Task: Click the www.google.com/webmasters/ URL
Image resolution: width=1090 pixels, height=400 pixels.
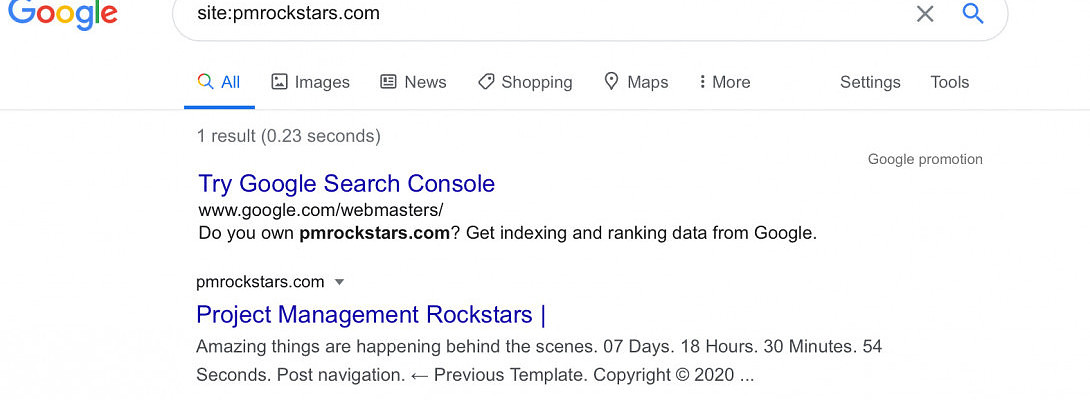Action: 321,210
